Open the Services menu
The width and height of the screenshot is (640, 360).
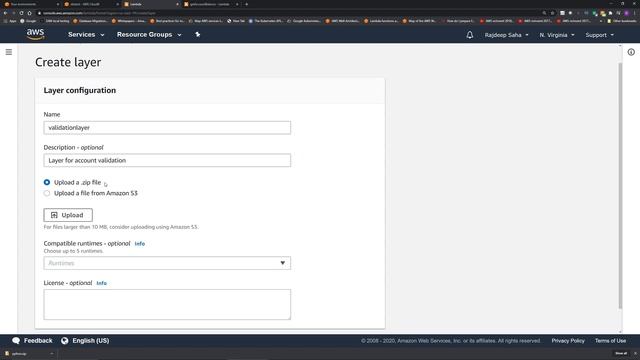pos(86,35)
